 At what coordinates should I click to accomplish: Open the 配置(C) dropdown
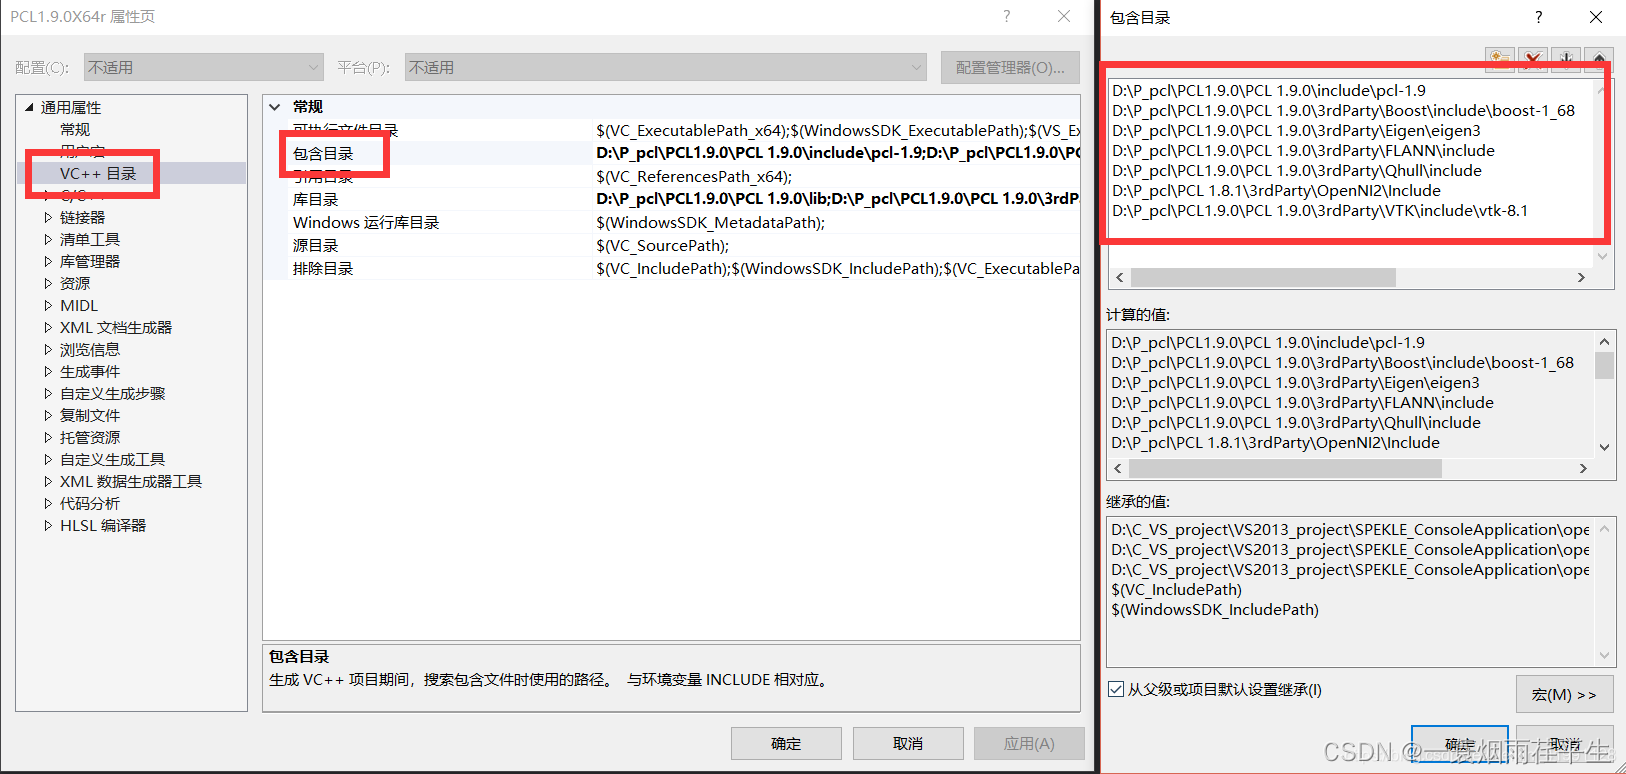(204, 67)
